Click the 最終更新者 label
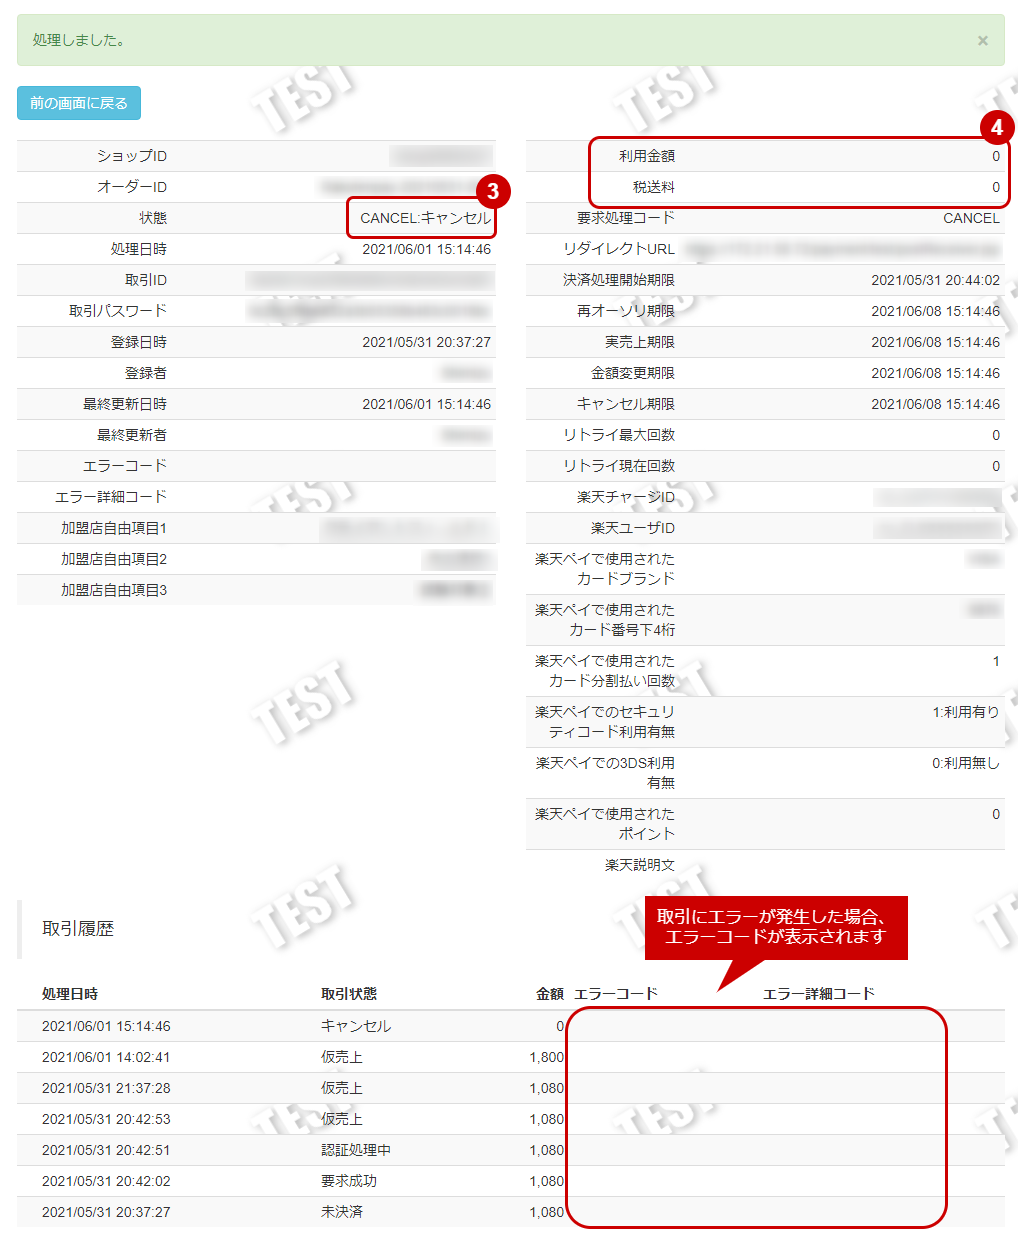 coord(132,435)
